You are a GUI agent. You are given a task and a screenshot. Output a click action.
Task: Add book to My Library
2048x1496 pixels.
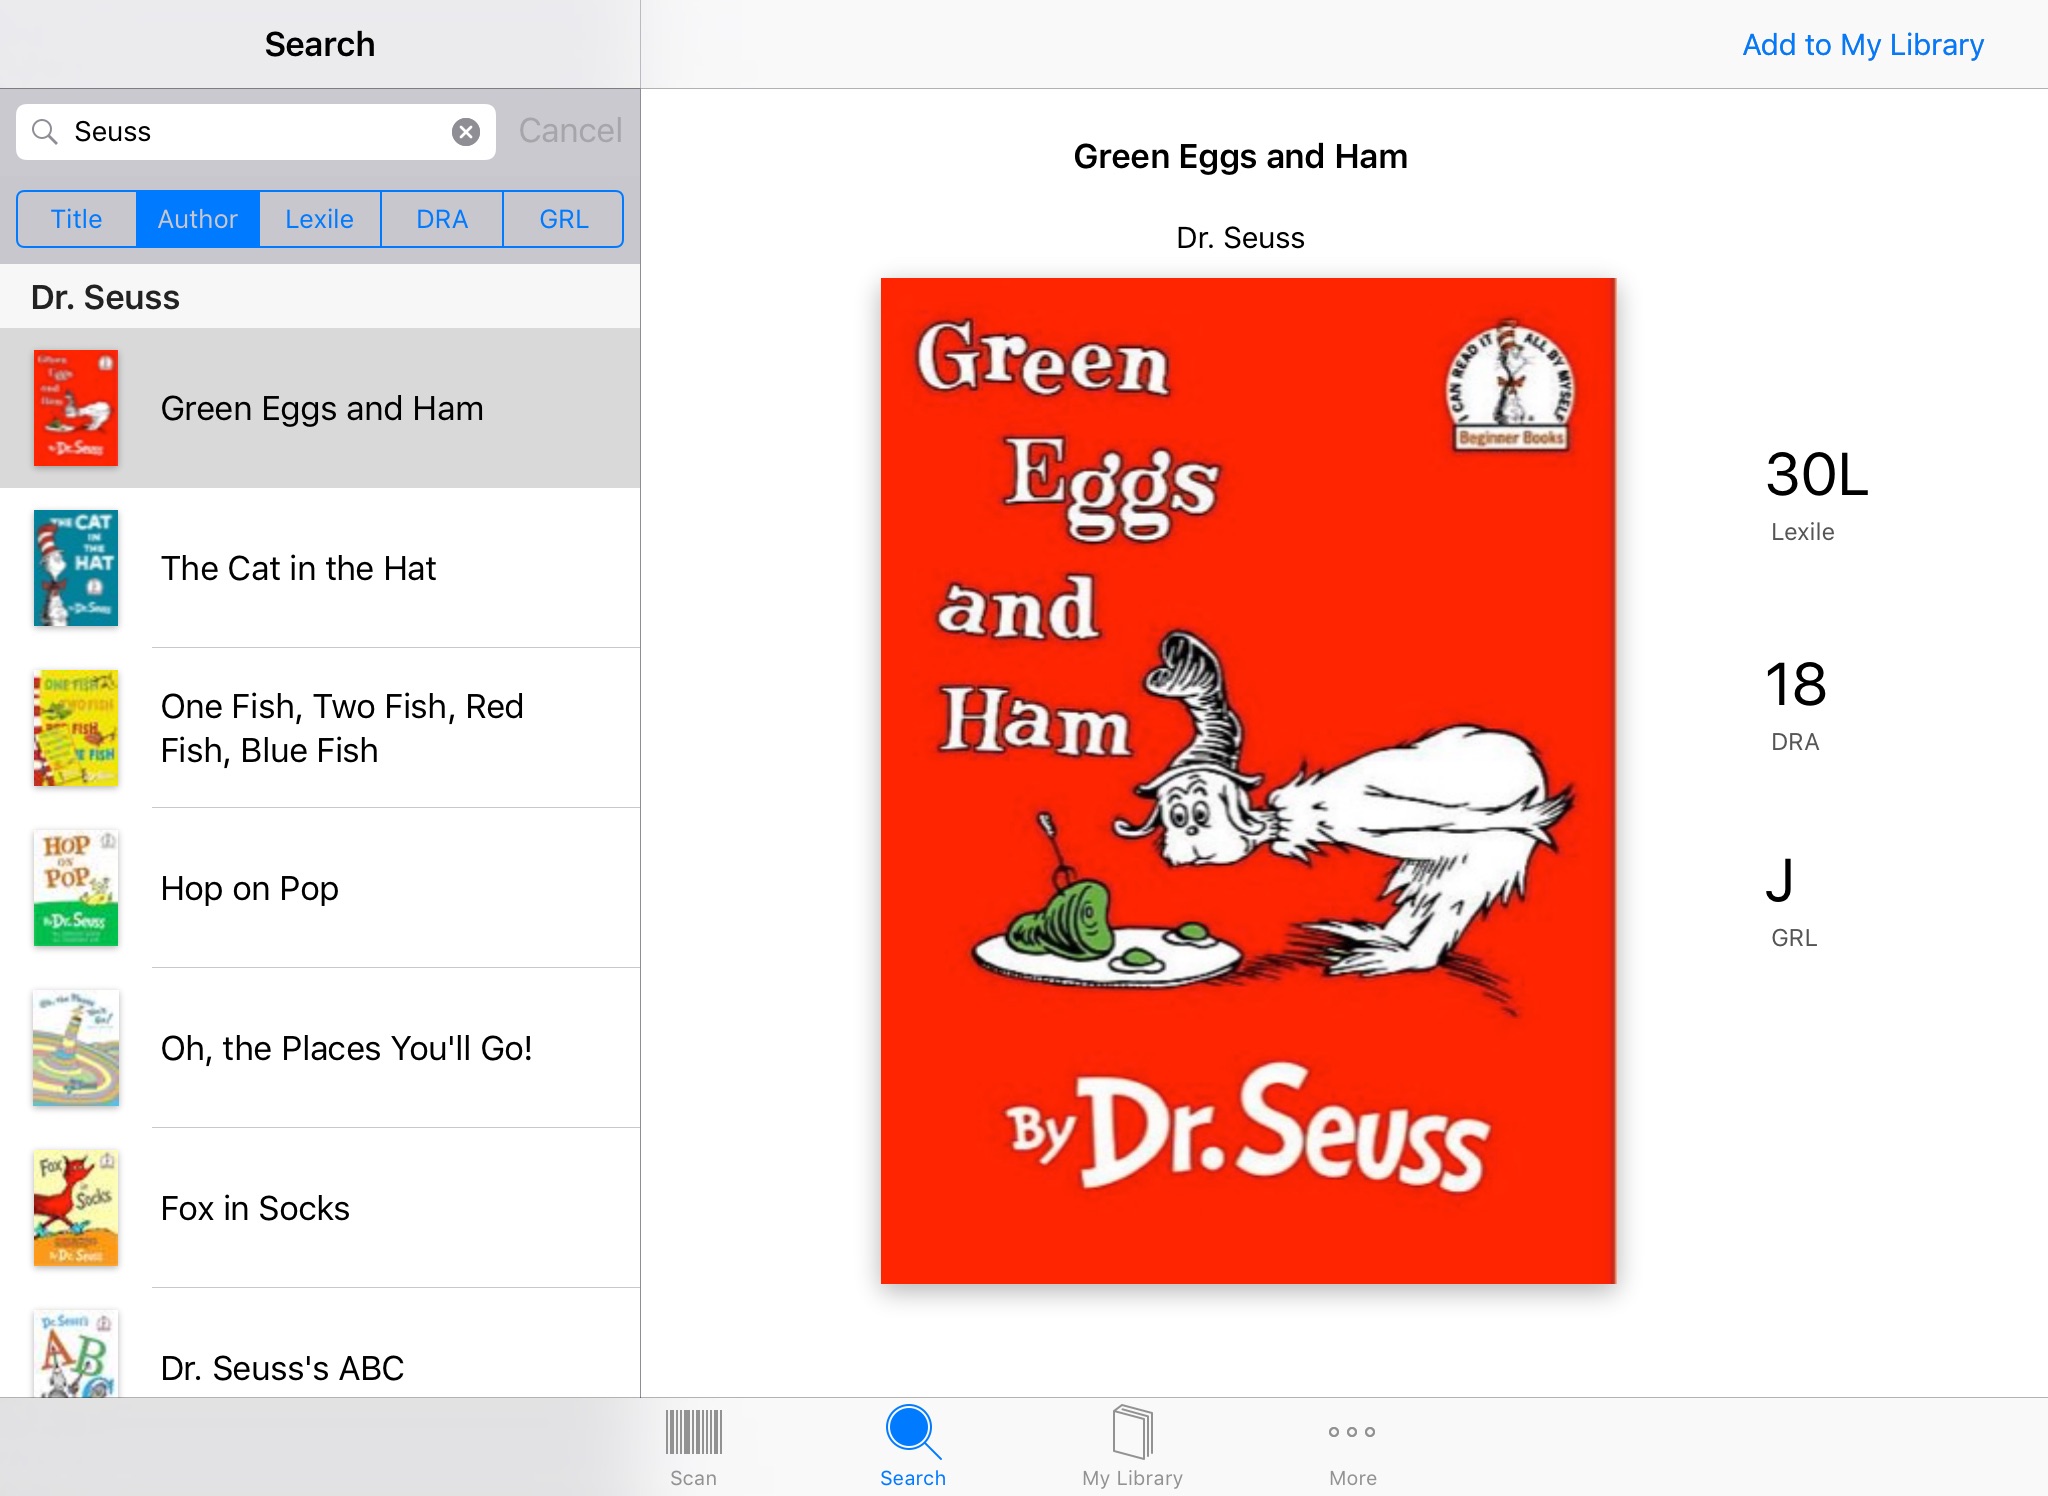coord(1862,45)
